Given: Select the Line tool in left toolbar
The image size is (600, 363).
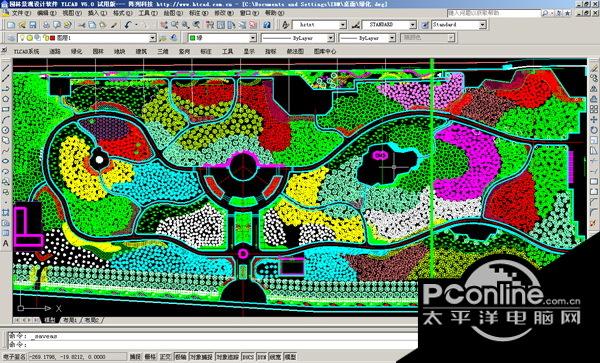Looking at the screenshot, I should (x=6, y=68).
